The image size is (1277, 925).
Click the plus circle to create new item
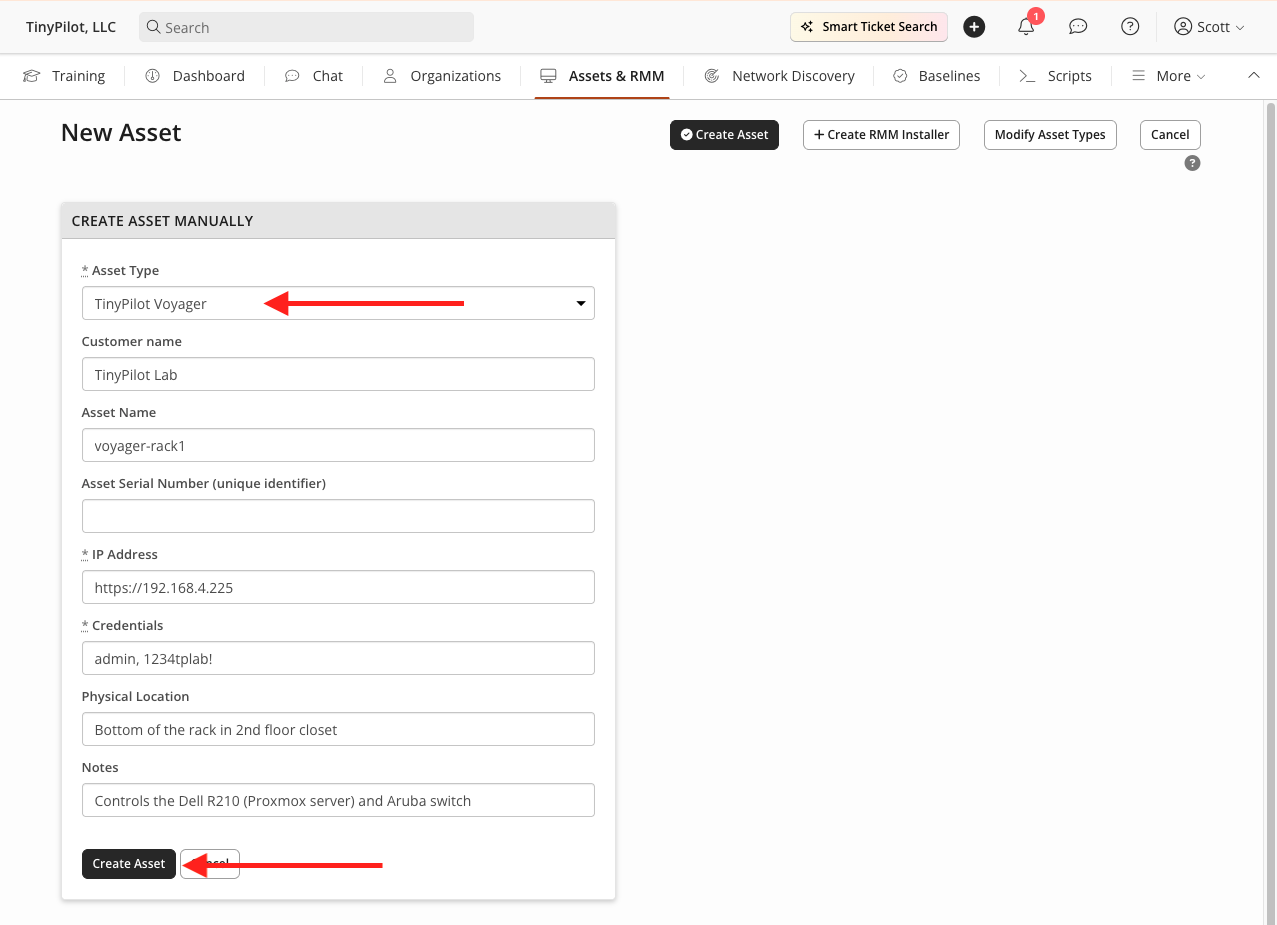(x=973, y=26)
